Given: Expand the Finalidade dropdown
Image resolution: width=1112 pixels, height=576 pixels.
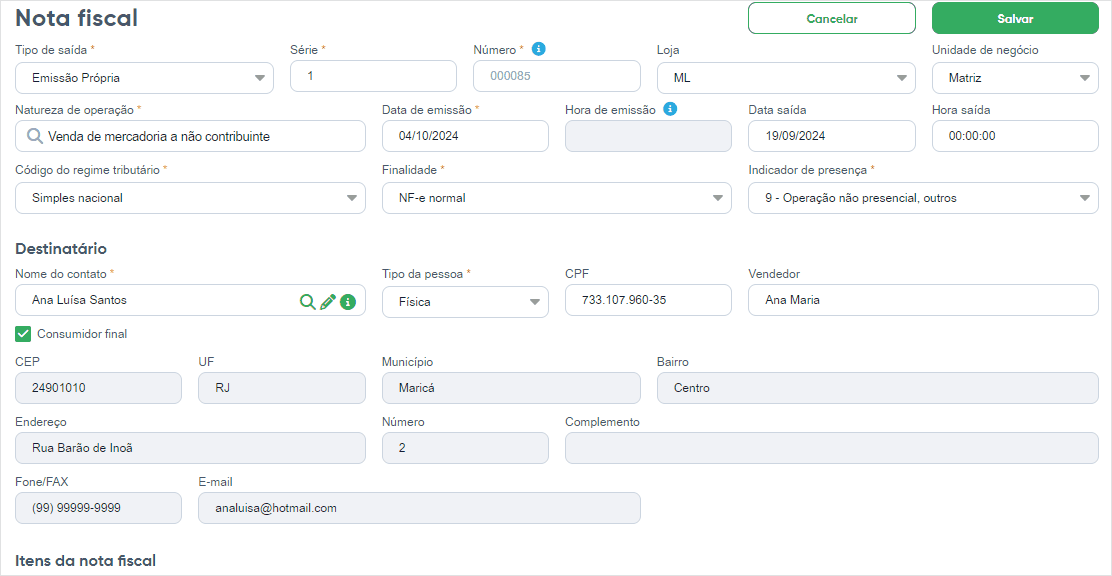Looking at the screenshot, I should click(x=557, y=198).
